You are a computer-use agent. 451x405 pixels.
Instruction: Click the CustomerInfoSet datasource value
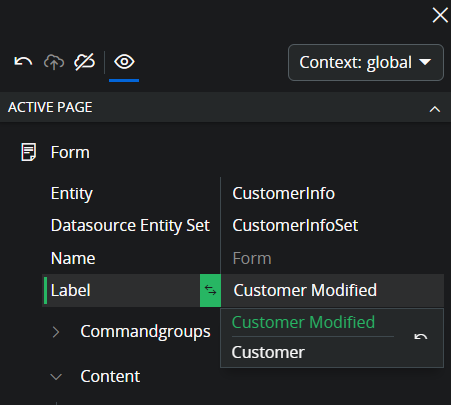(x=295, y=225)
